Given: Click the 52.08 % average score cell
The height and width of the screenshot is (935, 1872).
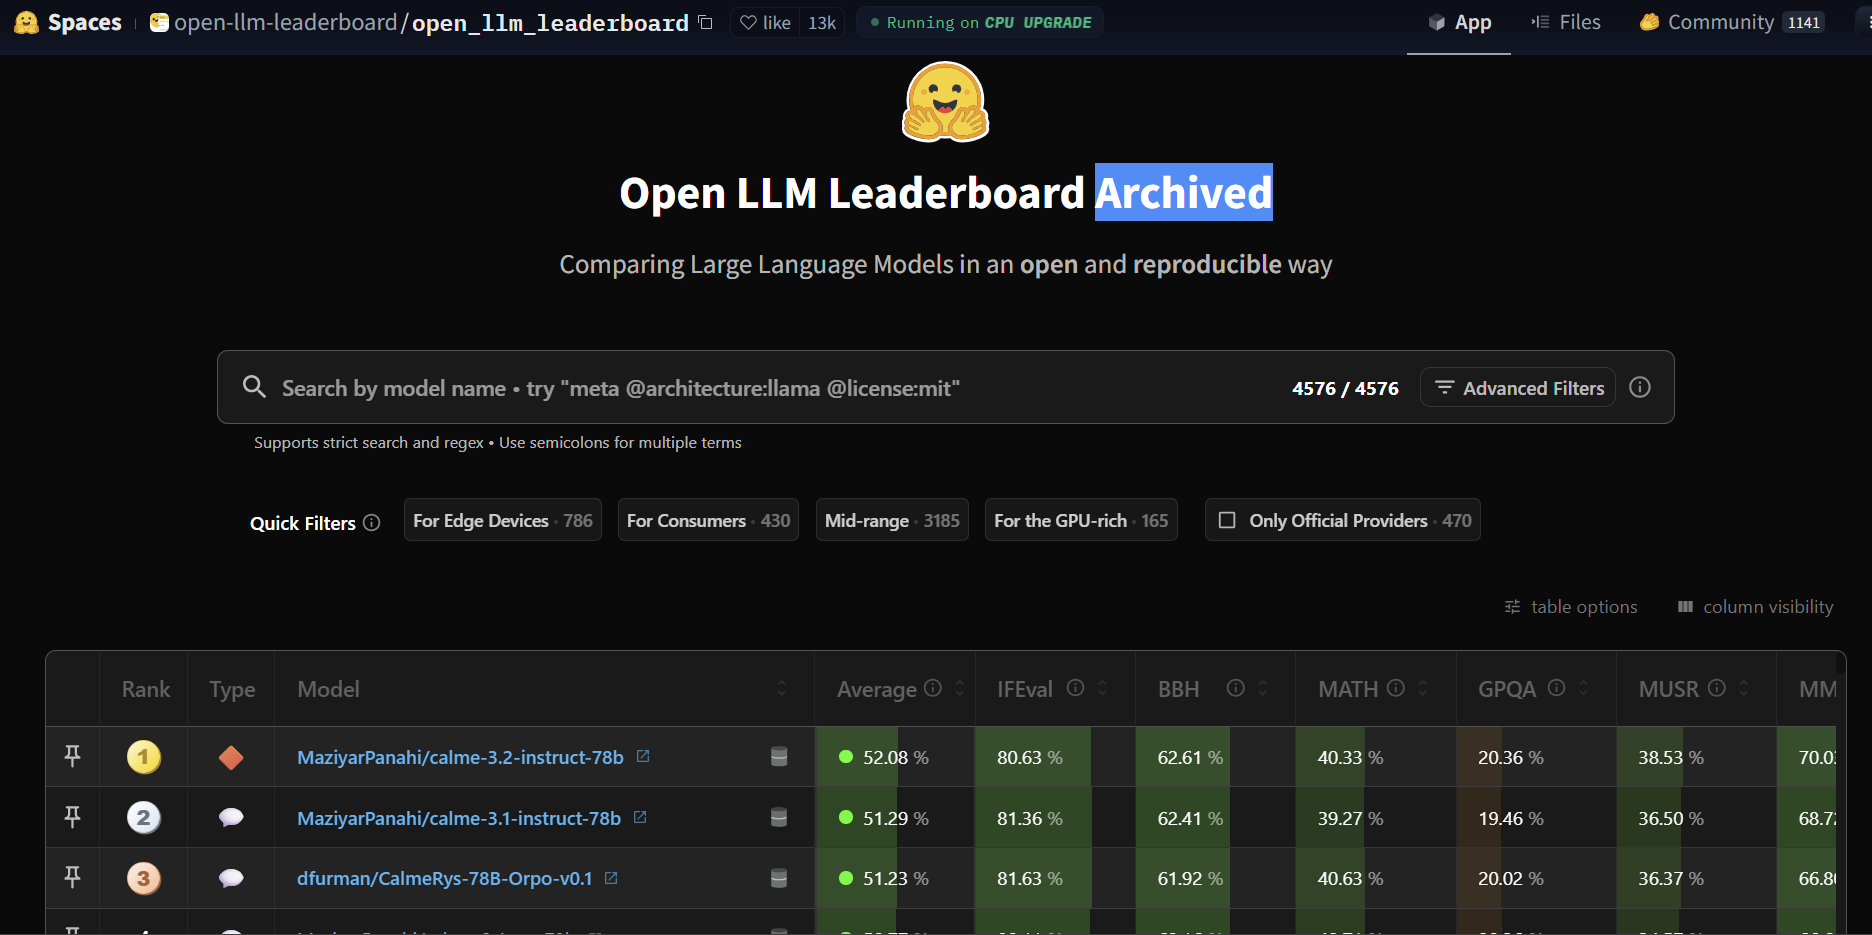Looking at the screenshot, I should click(x=895, y=757).
